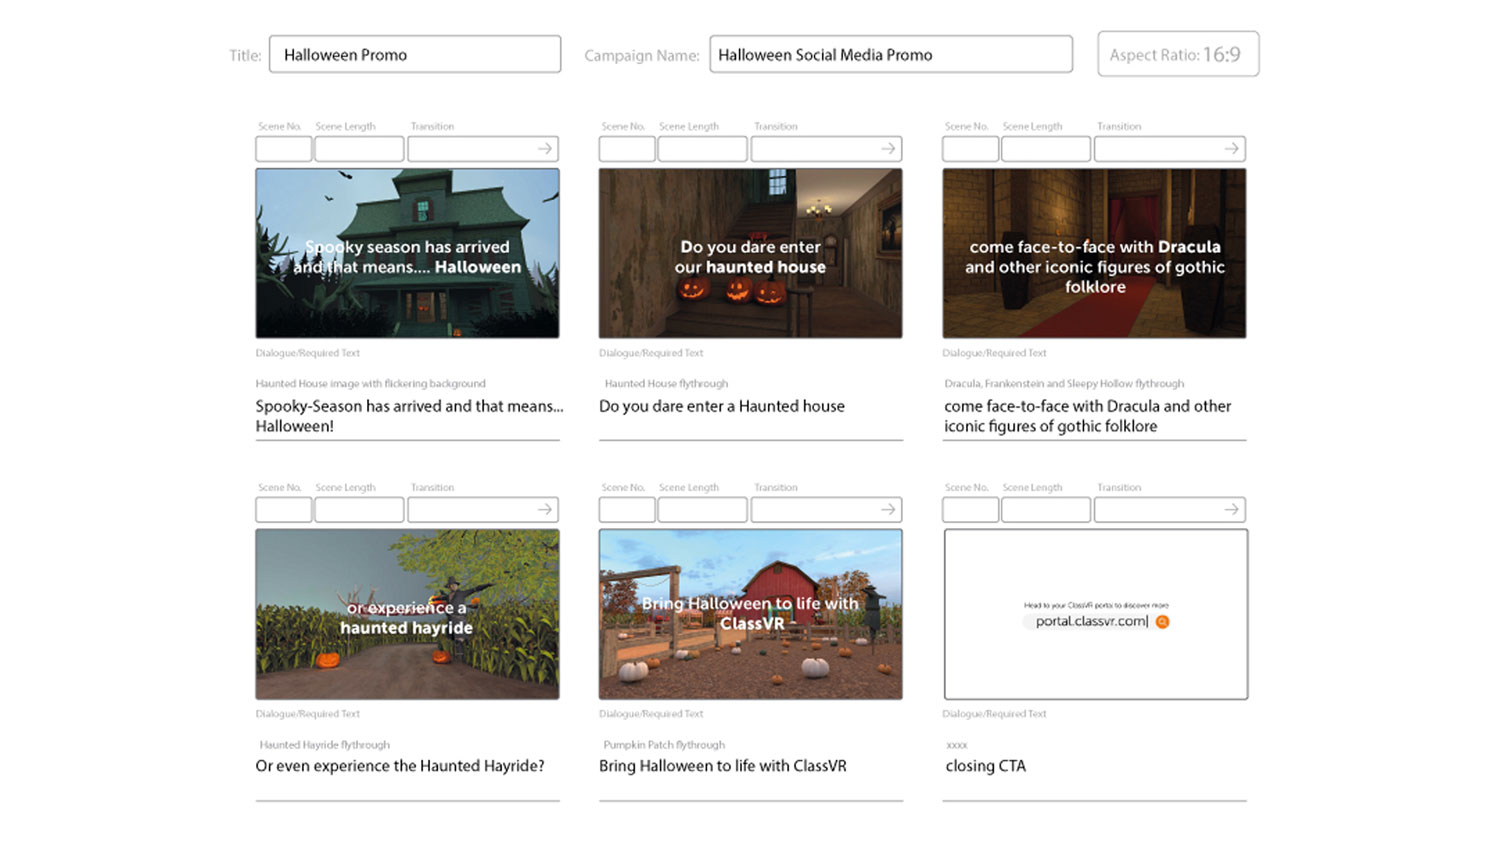1500x844 pixels.
Task: Click the Title field 'Halloween Promo'
Action: 415,54
